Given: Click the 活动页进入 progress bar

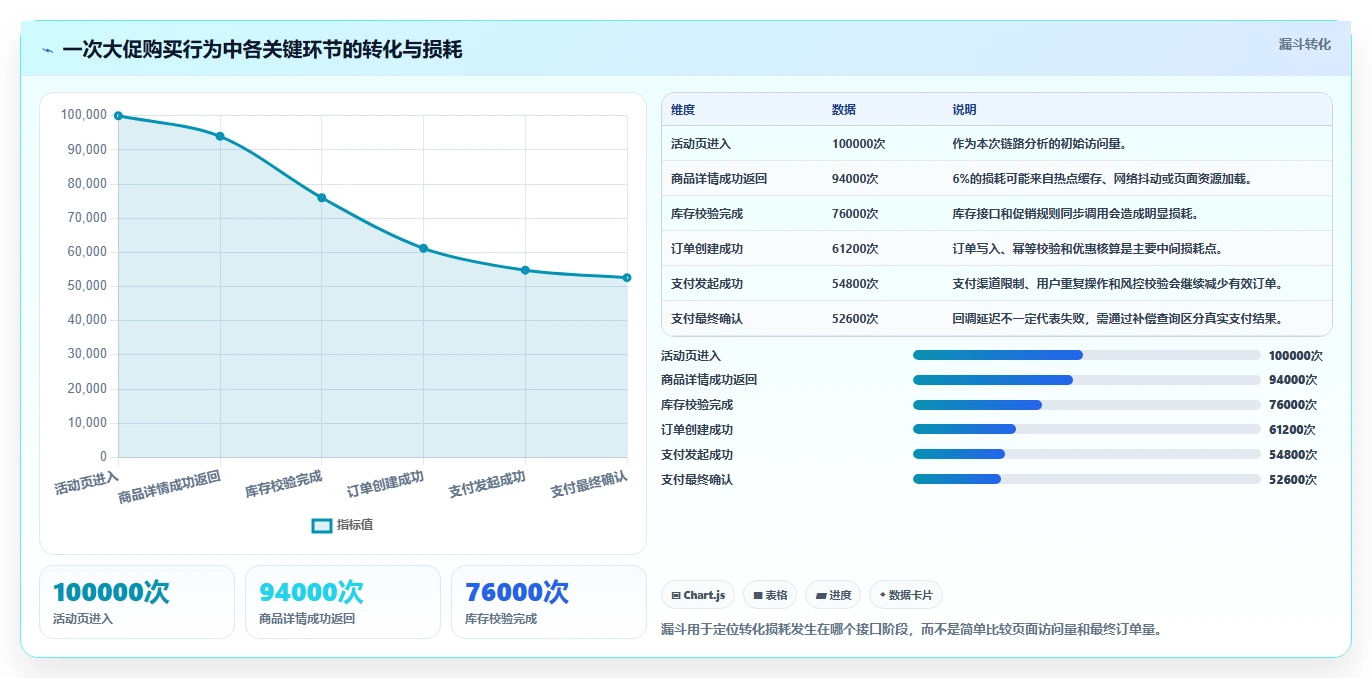Looking at the screenshot, I should point(1086,355).
